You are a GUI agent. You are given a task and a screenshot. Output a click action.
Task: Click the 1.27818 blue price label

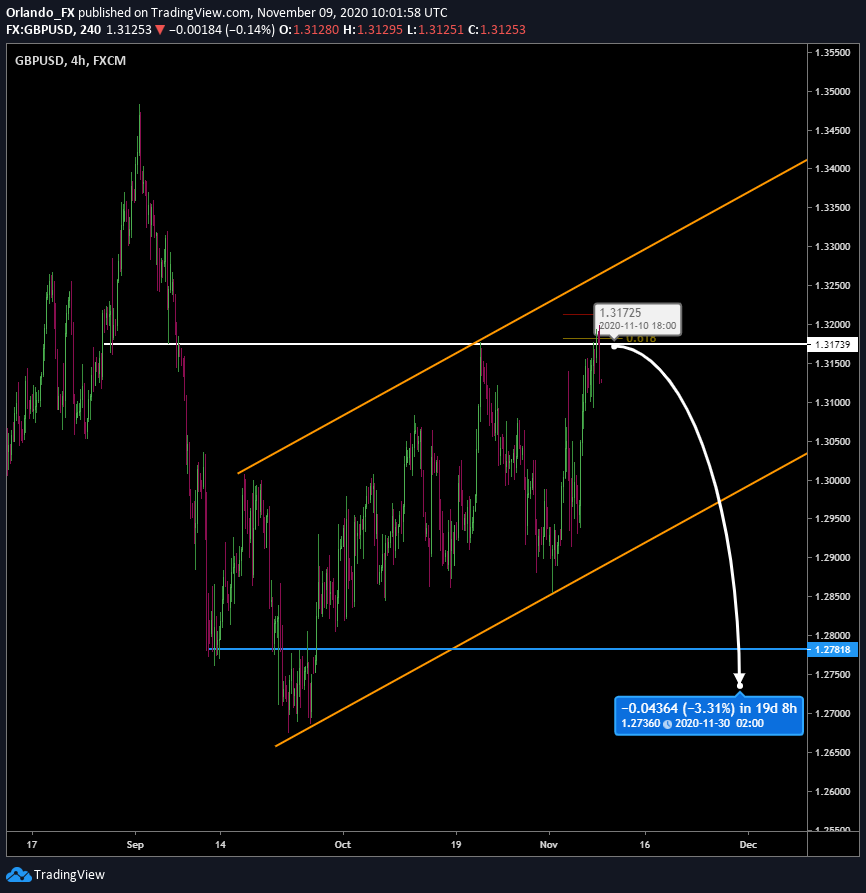[x=832, y=649]
